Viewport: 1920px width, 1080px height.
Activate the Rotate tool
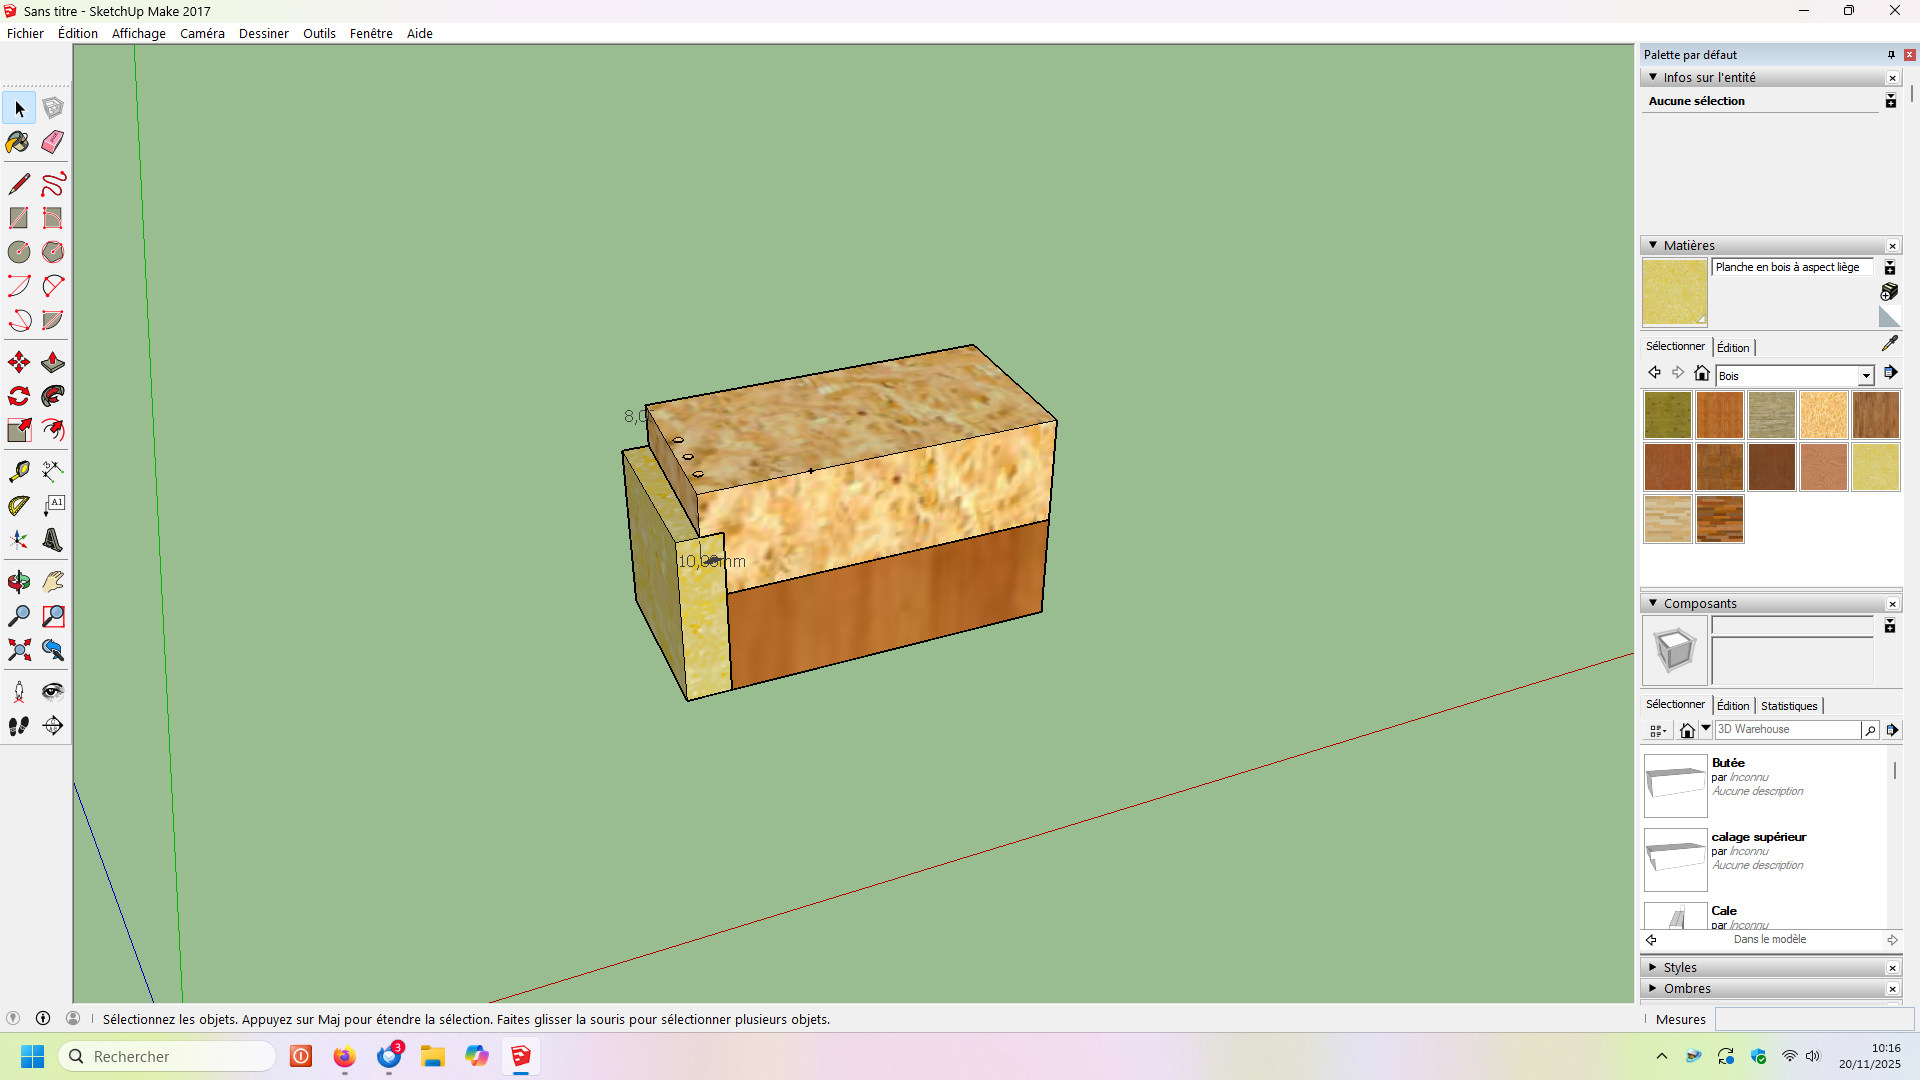tap(18, 396)
